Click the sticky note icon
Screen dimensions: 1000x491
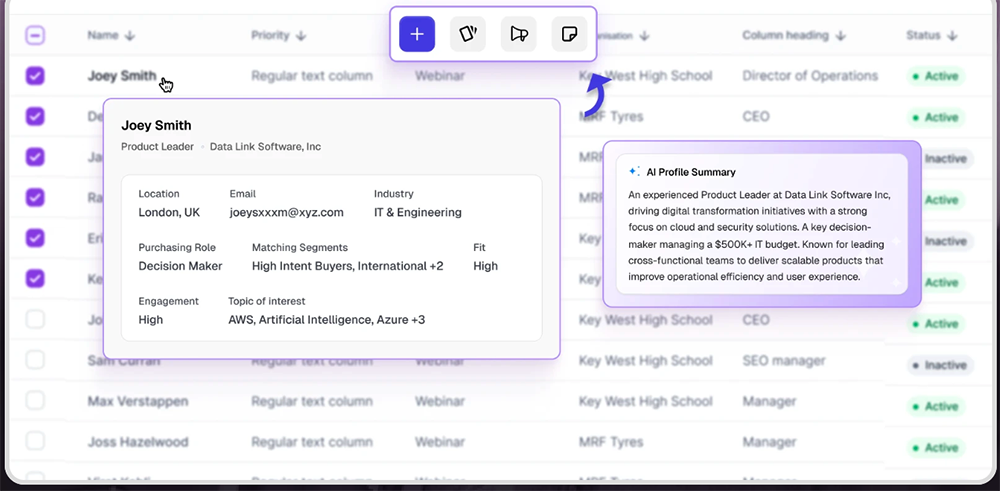569,34
